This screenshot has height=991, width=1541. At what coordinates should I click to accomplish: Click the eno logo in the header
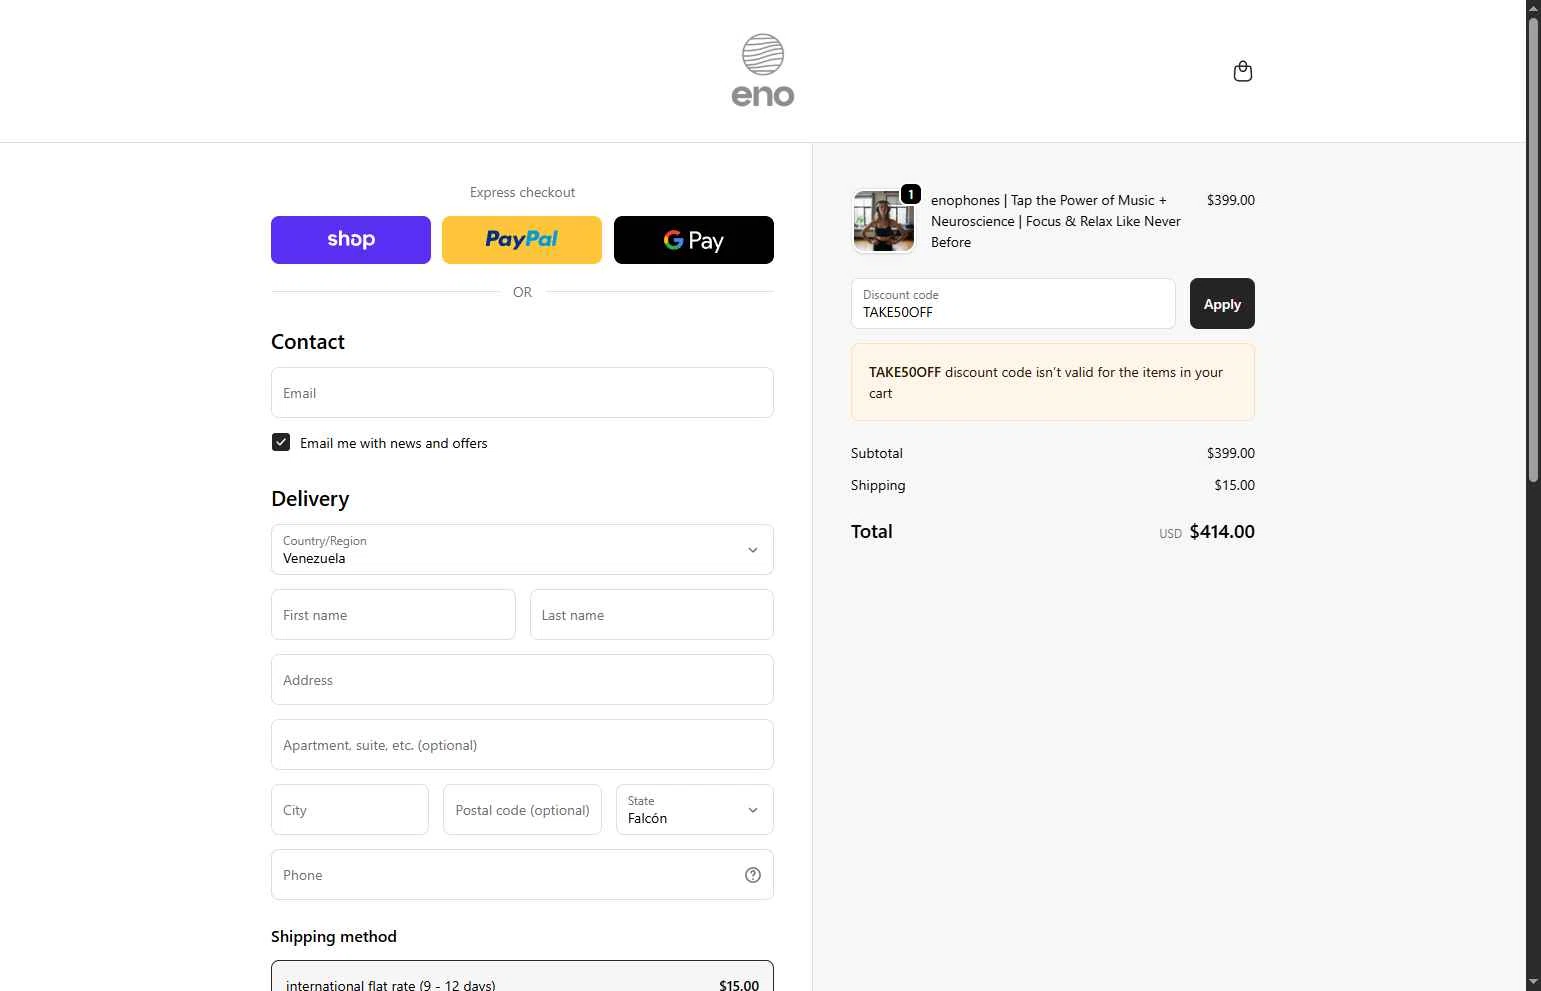point(763,71)
